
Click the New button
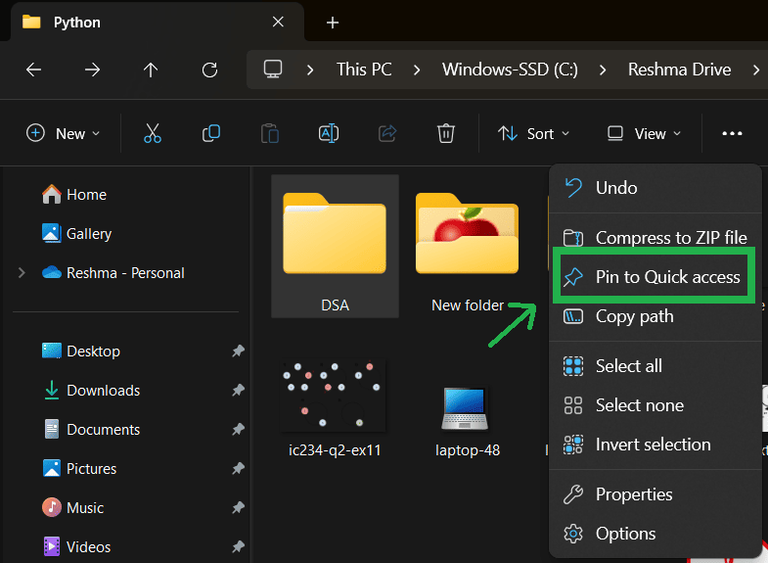click(x=63, y=133)
